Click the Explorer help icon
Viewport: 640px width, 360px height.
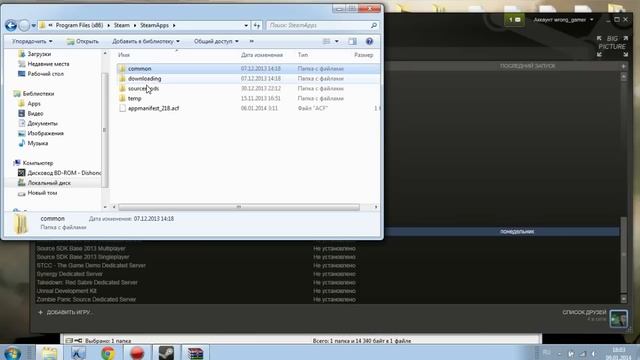point(369,41)
